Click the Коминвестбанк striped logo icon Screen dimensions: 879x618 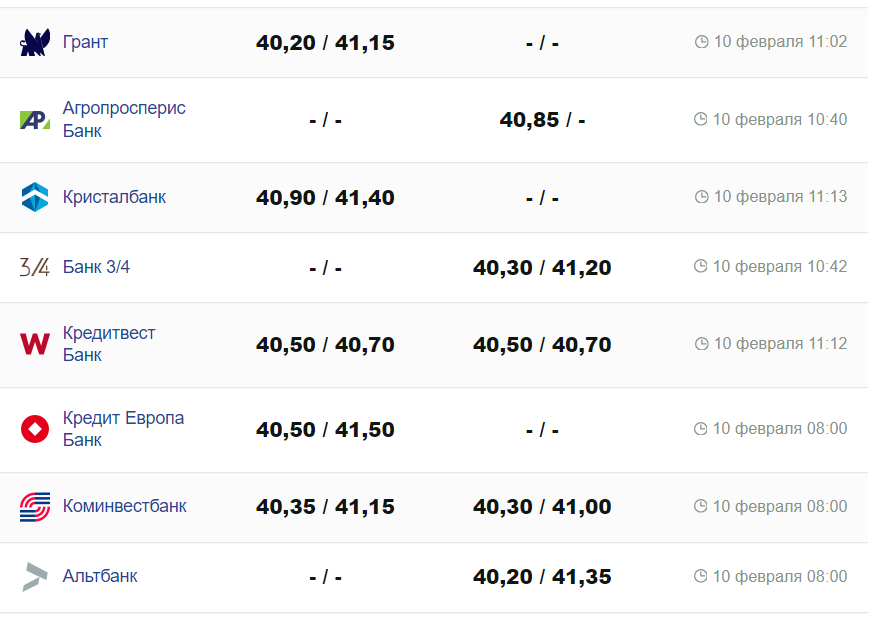[x=35, y=507]
